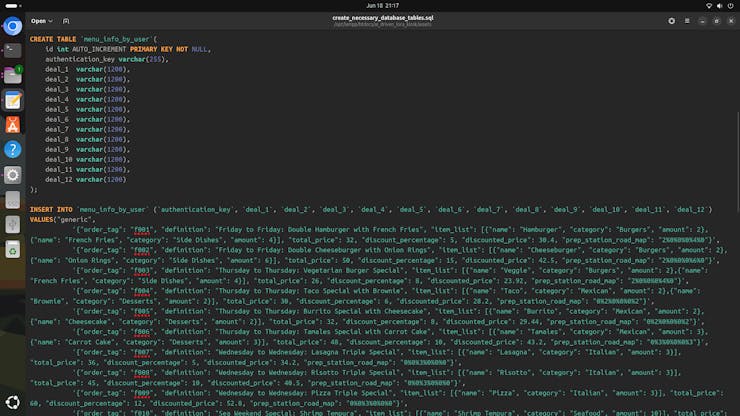Image resolution: width=740 pixels, height=416 pixels.
Task: Select the Text Editor dock icon
Action: [13, 100]
